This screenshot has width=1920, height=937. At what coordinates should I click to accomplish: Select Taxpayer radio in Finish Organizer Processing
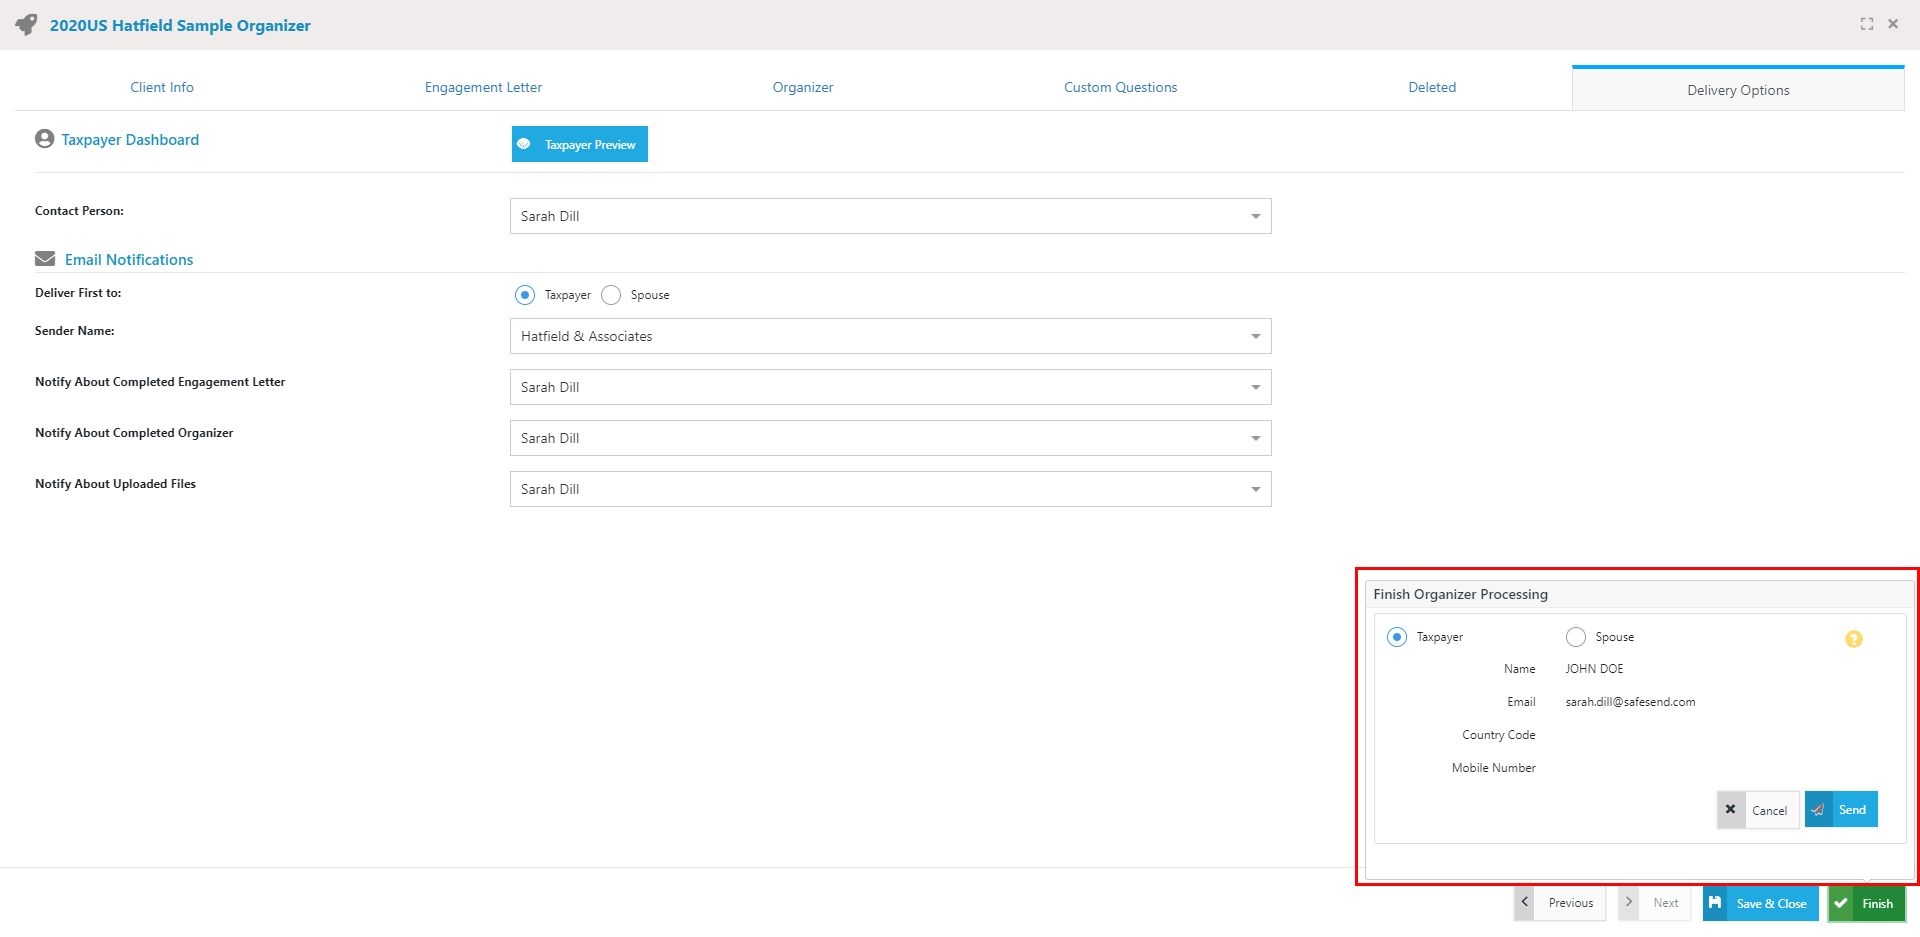(x=1397, y=637)
